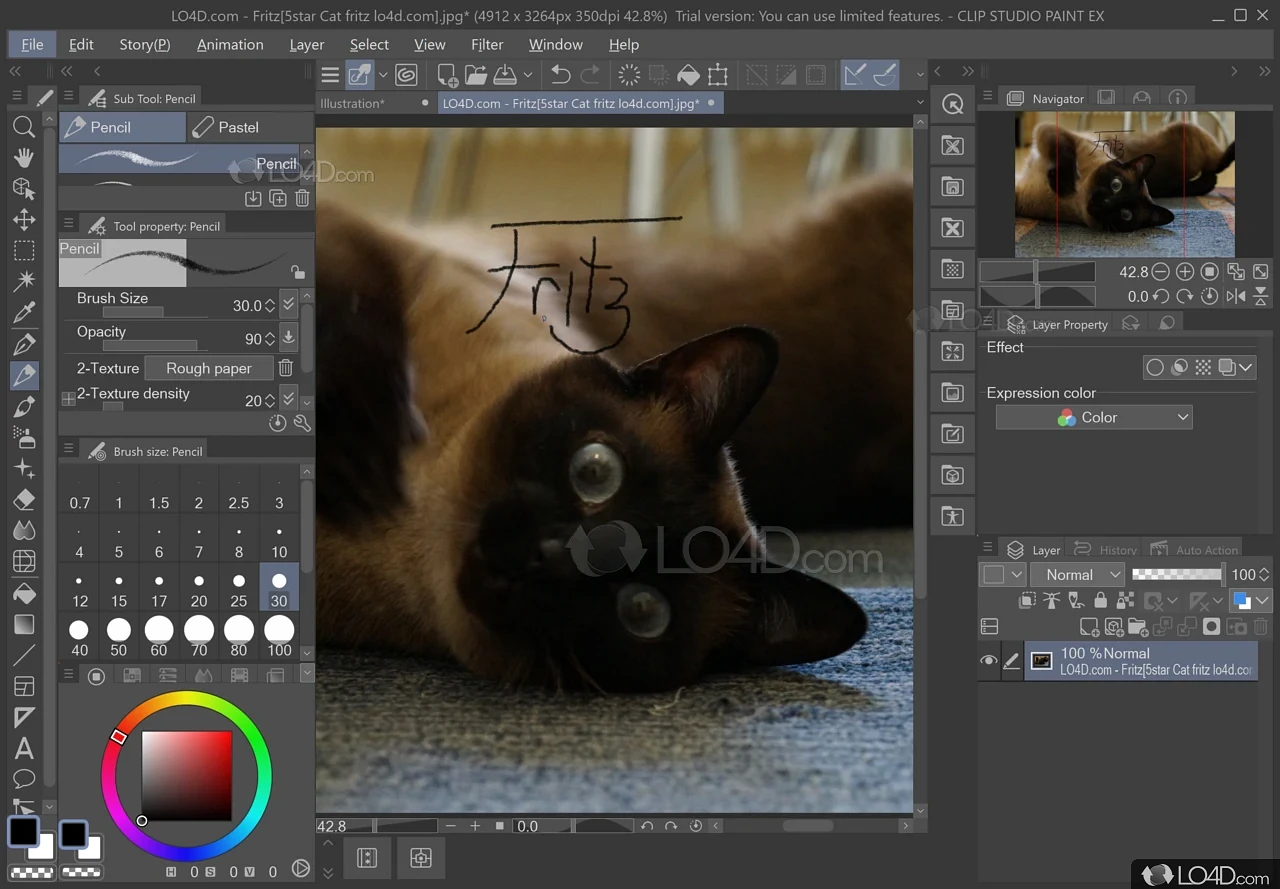Click the Open file folder icon
Viewport: 1280px width, 889px height.
pos(476,75)
